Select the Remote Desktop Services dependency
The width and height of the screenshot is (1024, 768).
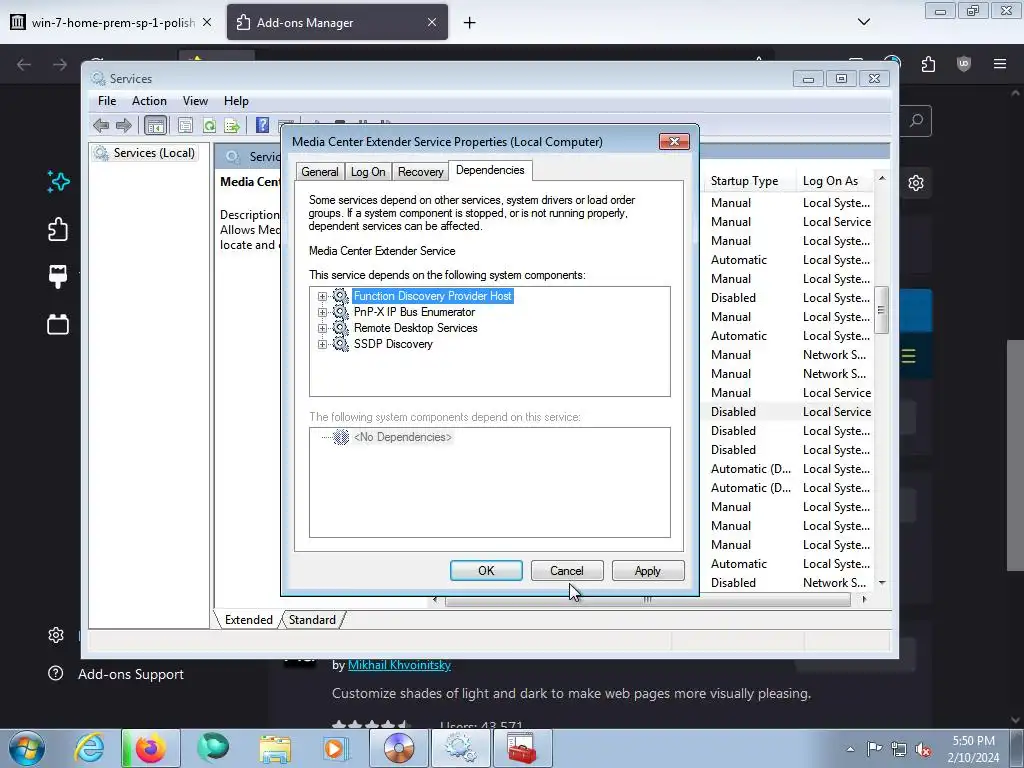click(x=415, y=328)
